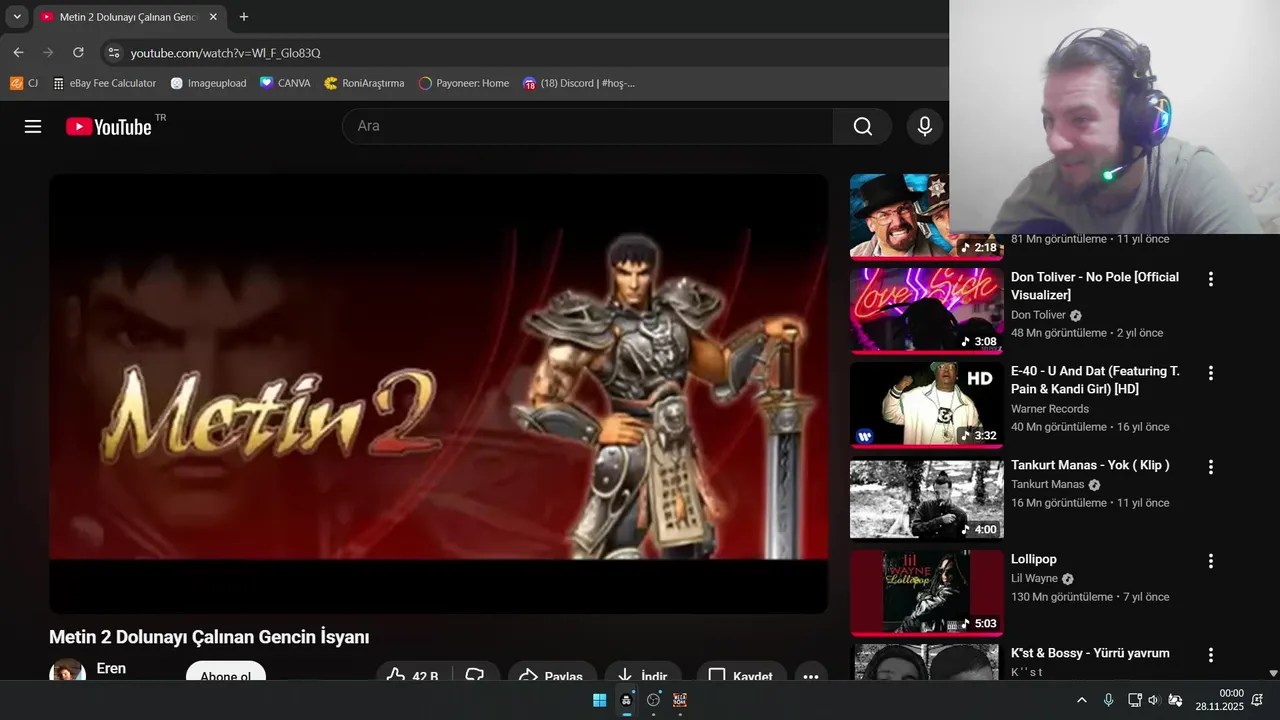This screenshot has height=720, width=1280.
Task: Go forward with the browser forward arrow
Action: point(48,52)
